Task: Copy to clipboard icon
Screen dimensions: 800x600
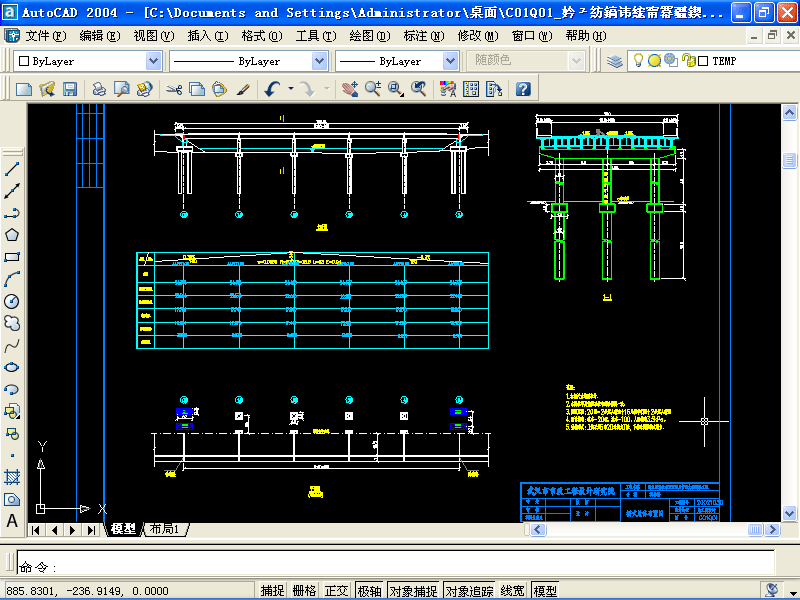Action: (x=197, y=89)
